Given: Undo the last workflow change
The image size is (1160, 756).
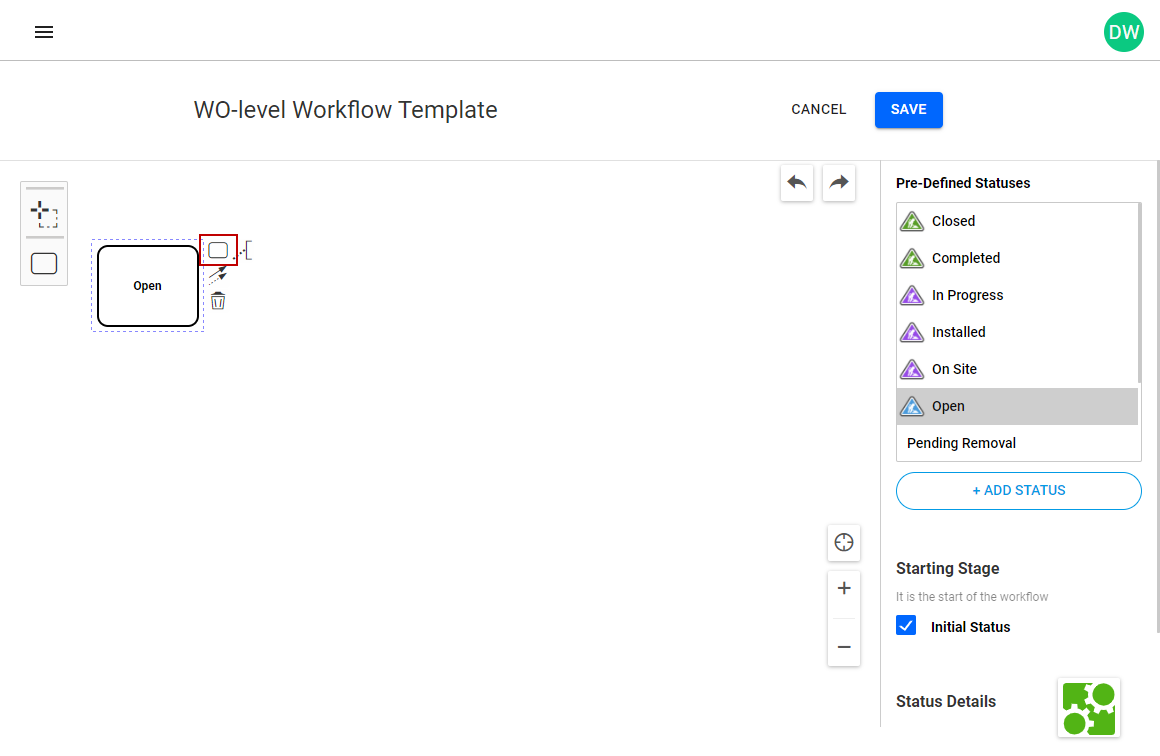Looking at the screenshot, I should [x=797, y=182].
